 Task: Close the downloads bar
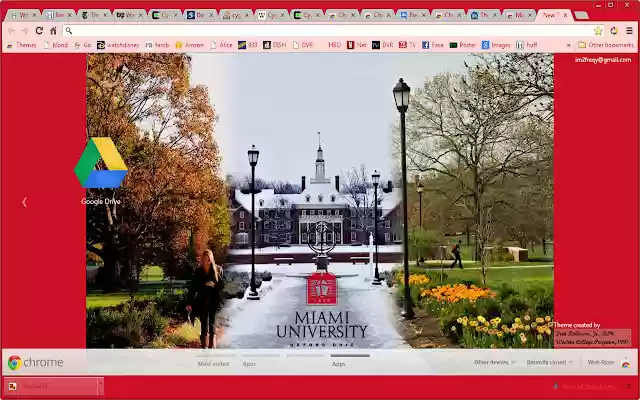[x=629, y=386]
